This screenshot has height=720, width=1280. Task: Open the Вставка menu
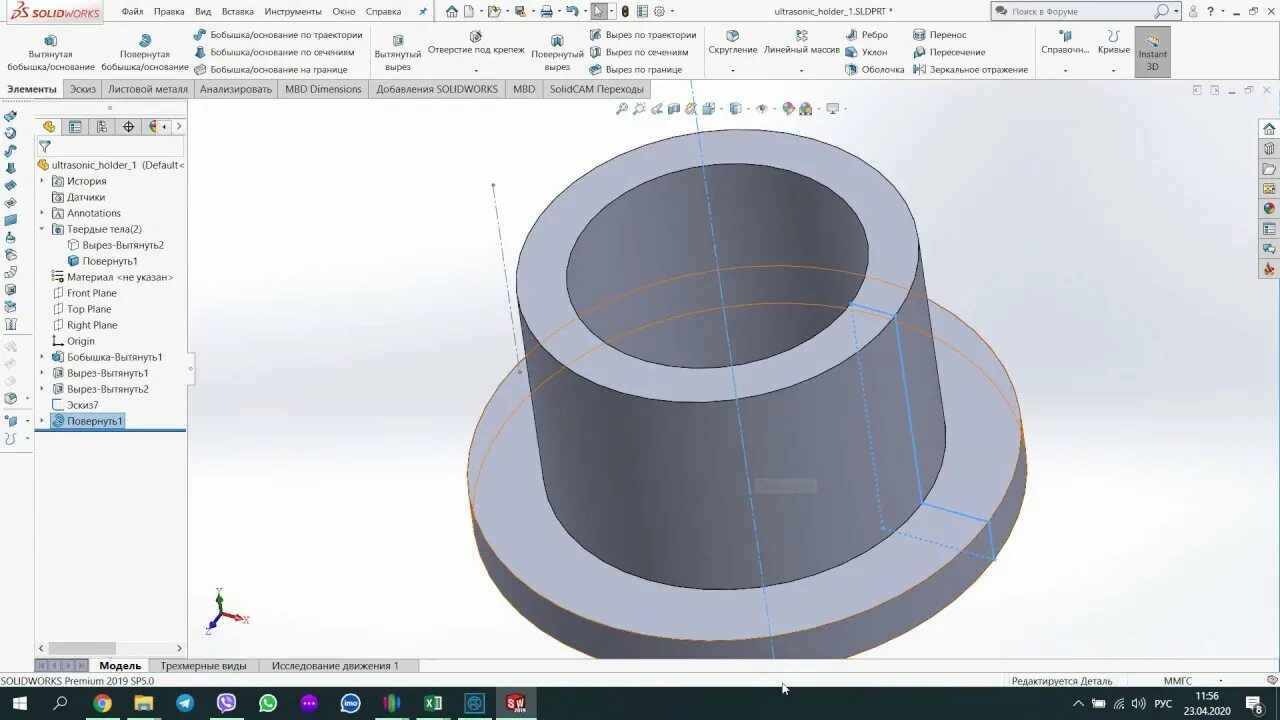(240, 12)
